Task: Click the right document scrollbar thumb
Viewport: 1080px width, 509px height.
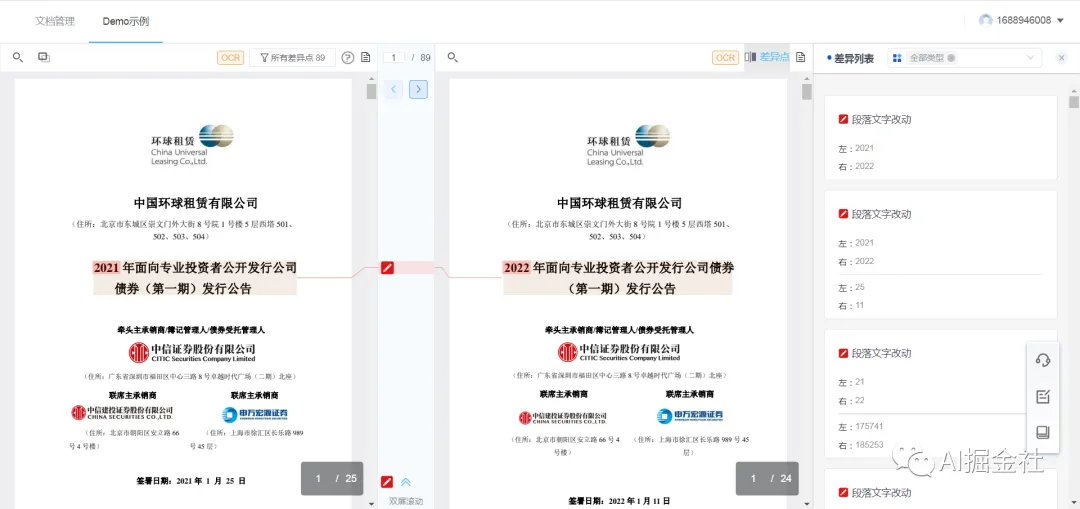Action: point(807,92)
